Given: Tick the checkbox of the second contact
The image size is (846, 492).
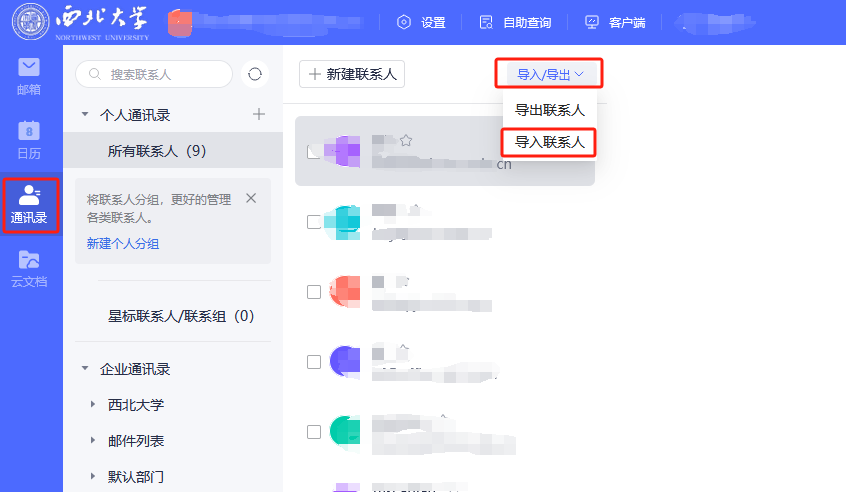Looking at the screenshot, I should (314, 222).
